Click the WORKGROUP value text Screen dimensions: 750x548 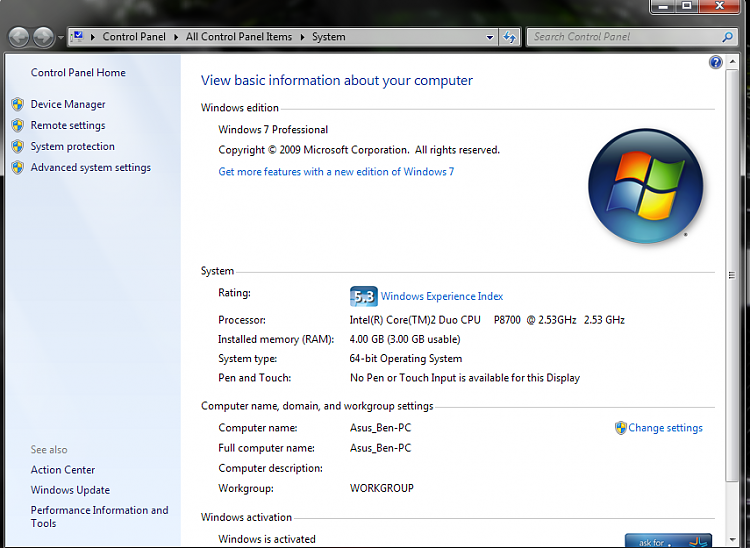[x=382, y=488]
